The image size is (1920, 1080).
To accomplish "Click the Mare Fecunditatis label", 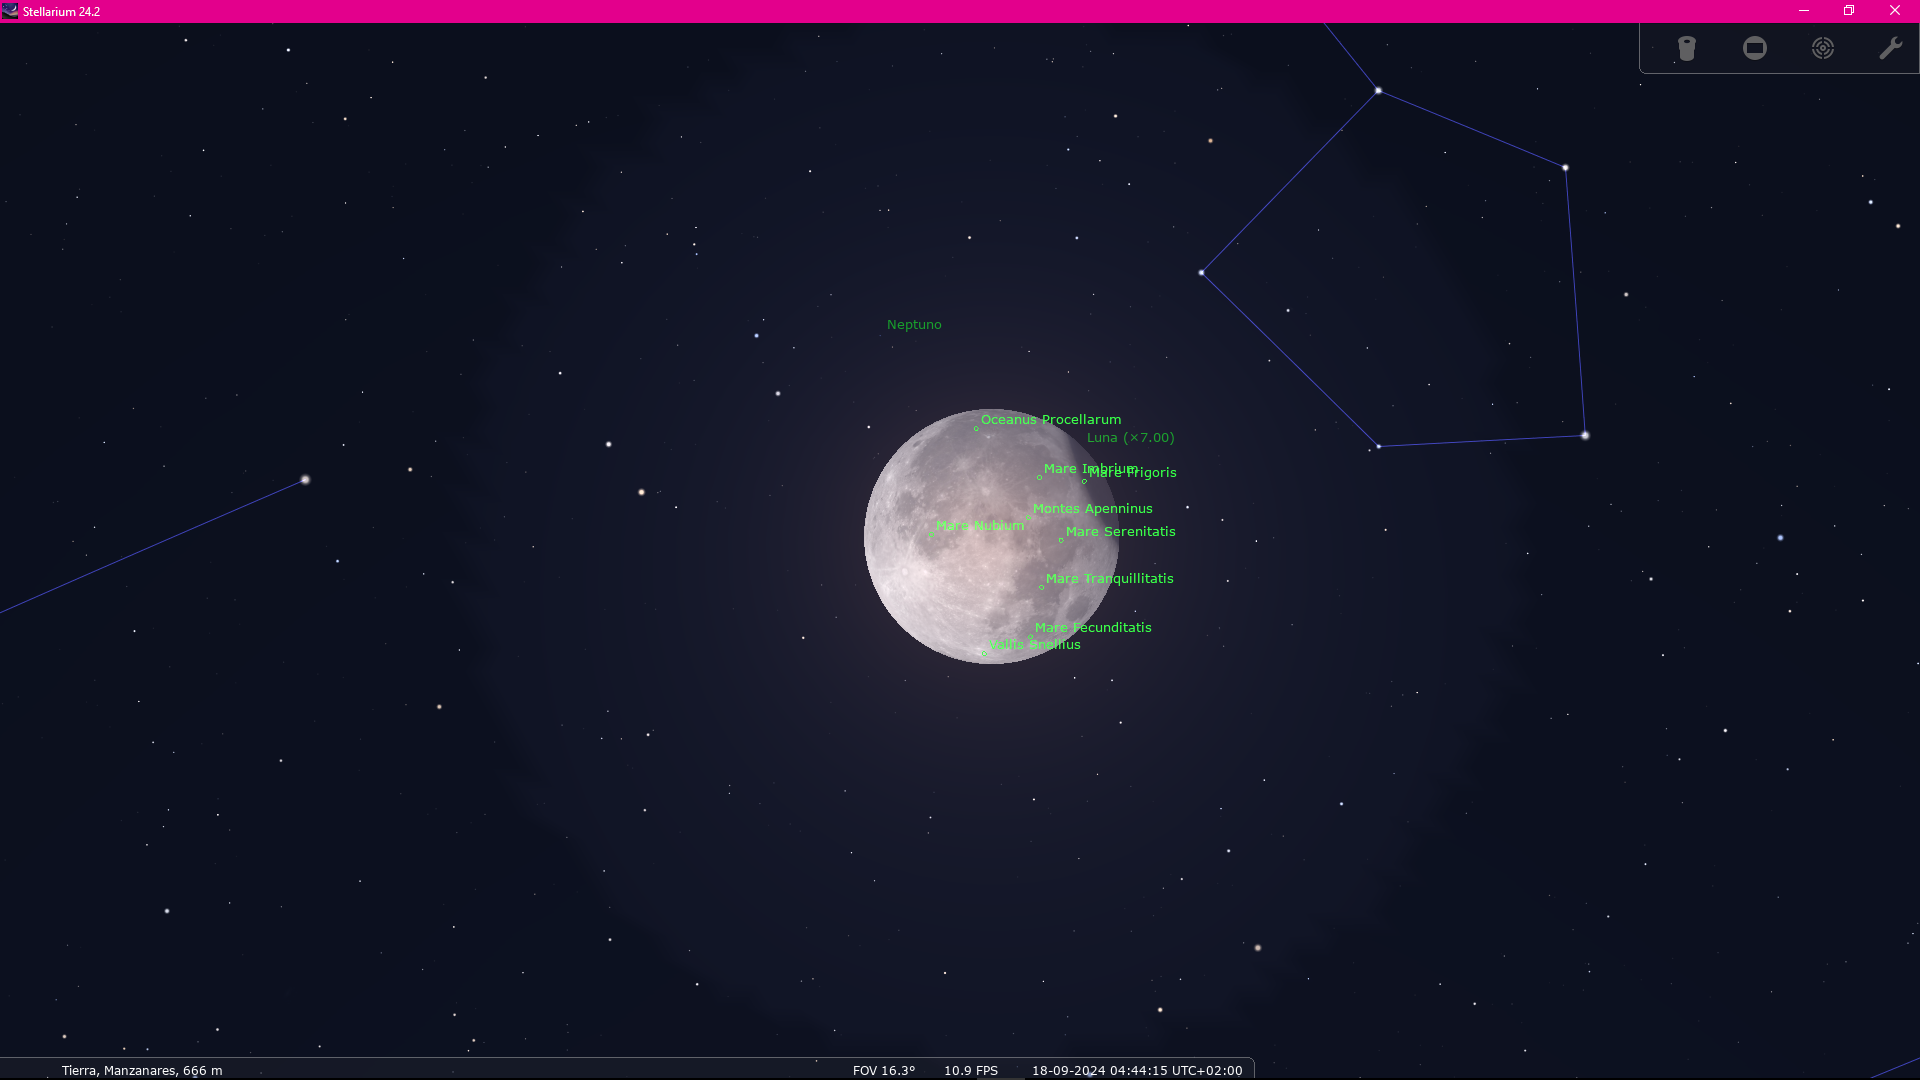I will click(x=1093, y=628).
